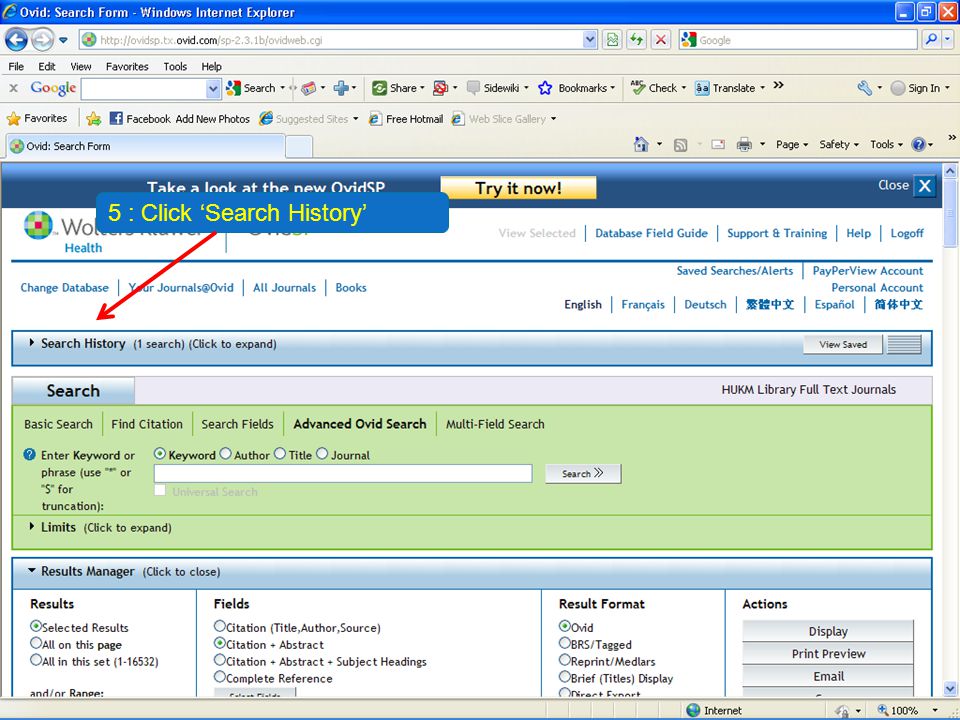This screenshot has height=720, width=960.
Task: Open the Favorites menu
Action: coord(127,66)
